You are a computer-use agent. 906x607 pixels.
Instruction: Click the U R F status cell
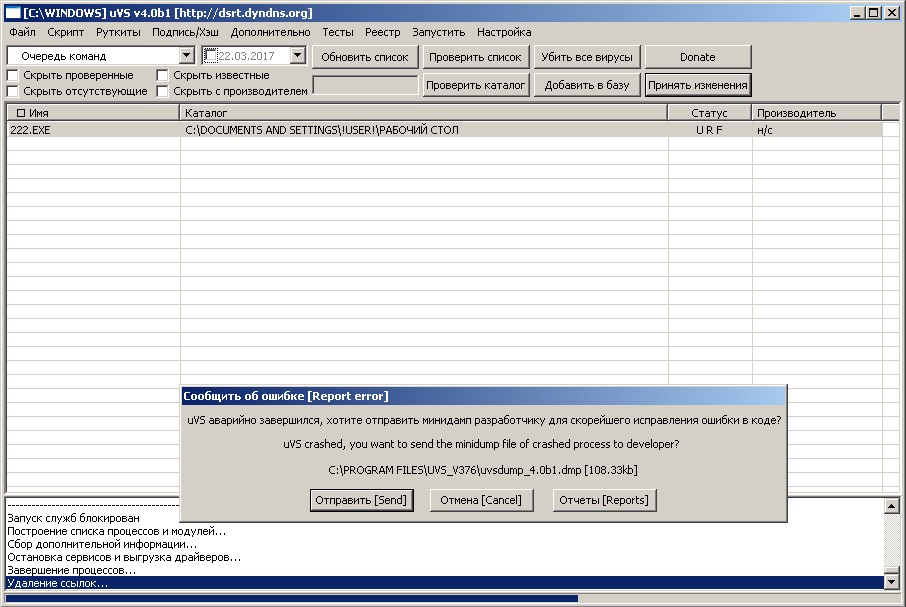tap(709, 130)
